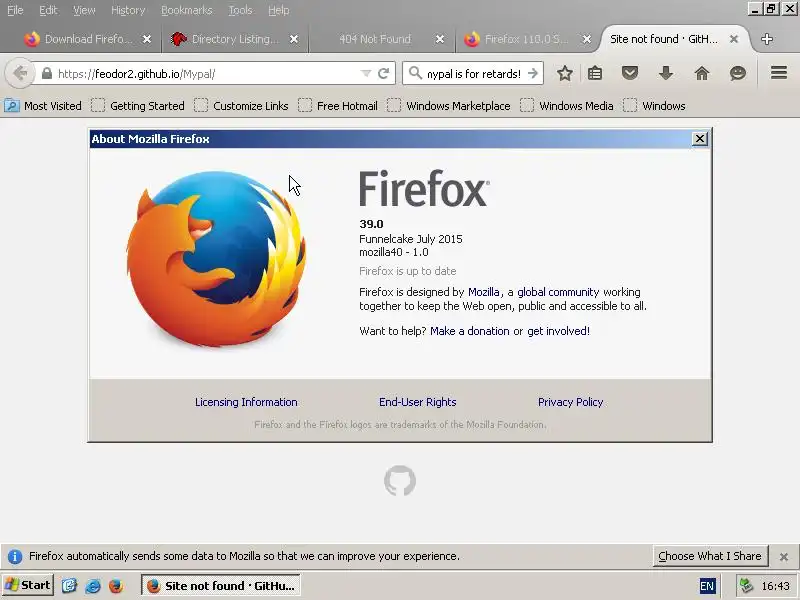Image resolution: width=800 pixels, height=600 pixels.
Task: Open the Windows bookmark
Action: click(x=655, y=106)
